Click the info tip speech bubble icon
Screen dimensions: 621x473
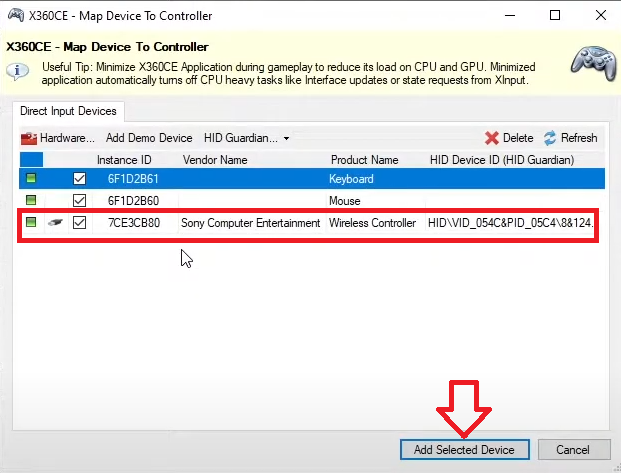pos(17,72)
